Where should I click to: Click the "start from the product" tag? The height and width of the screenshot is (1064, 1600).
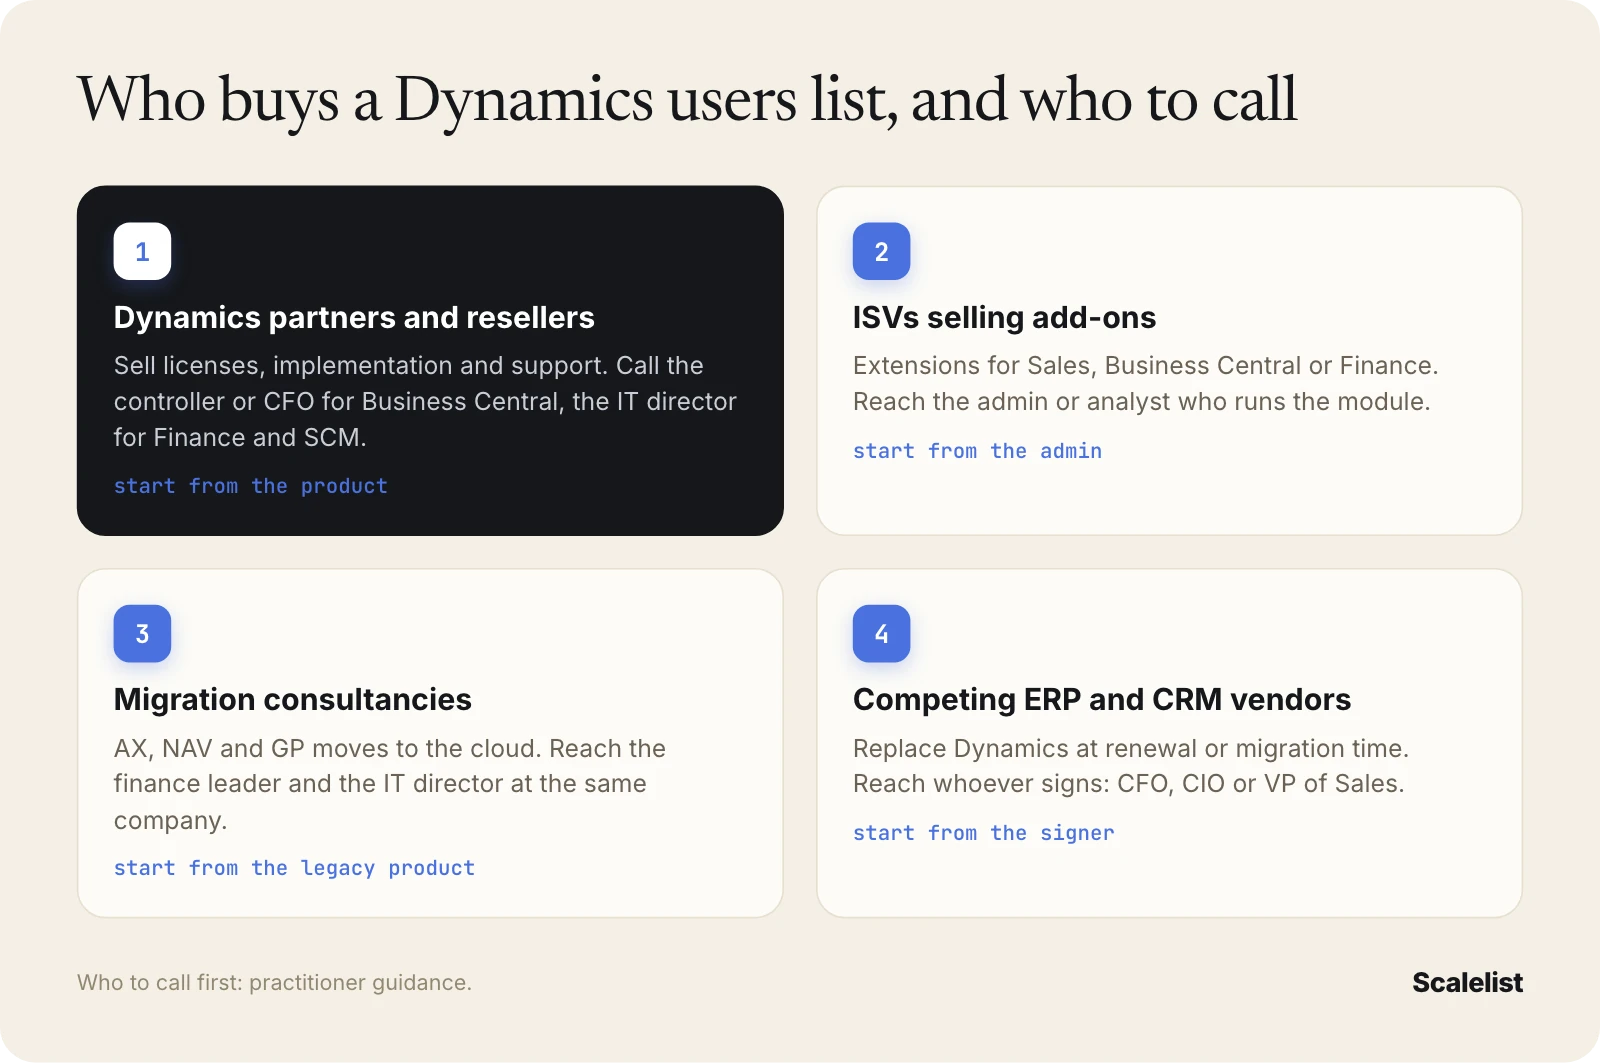point(250,486)
